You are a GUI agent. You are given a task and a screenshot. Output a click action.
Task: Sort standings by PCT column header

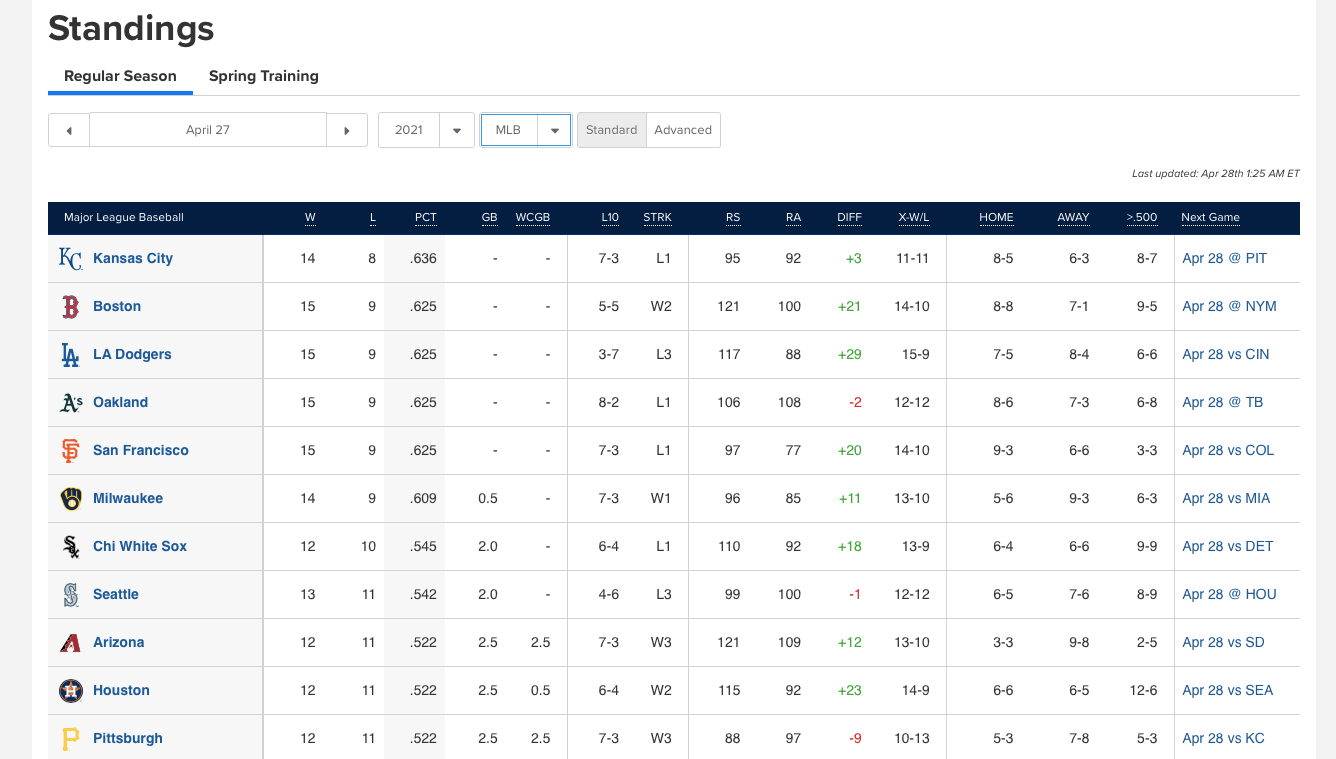(x=426, y=217)
